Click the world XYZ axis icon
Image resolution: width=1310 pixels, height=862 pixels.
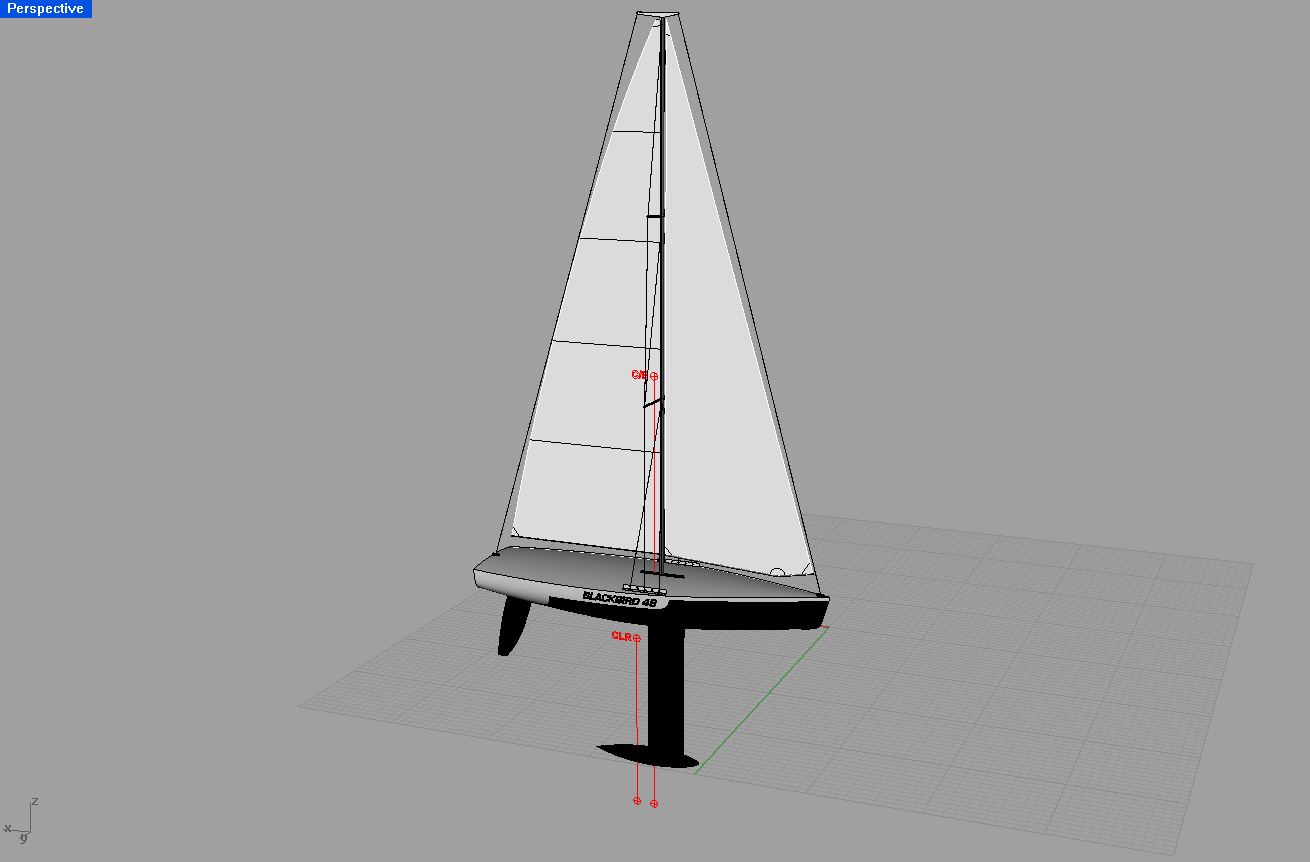point(22,820)
